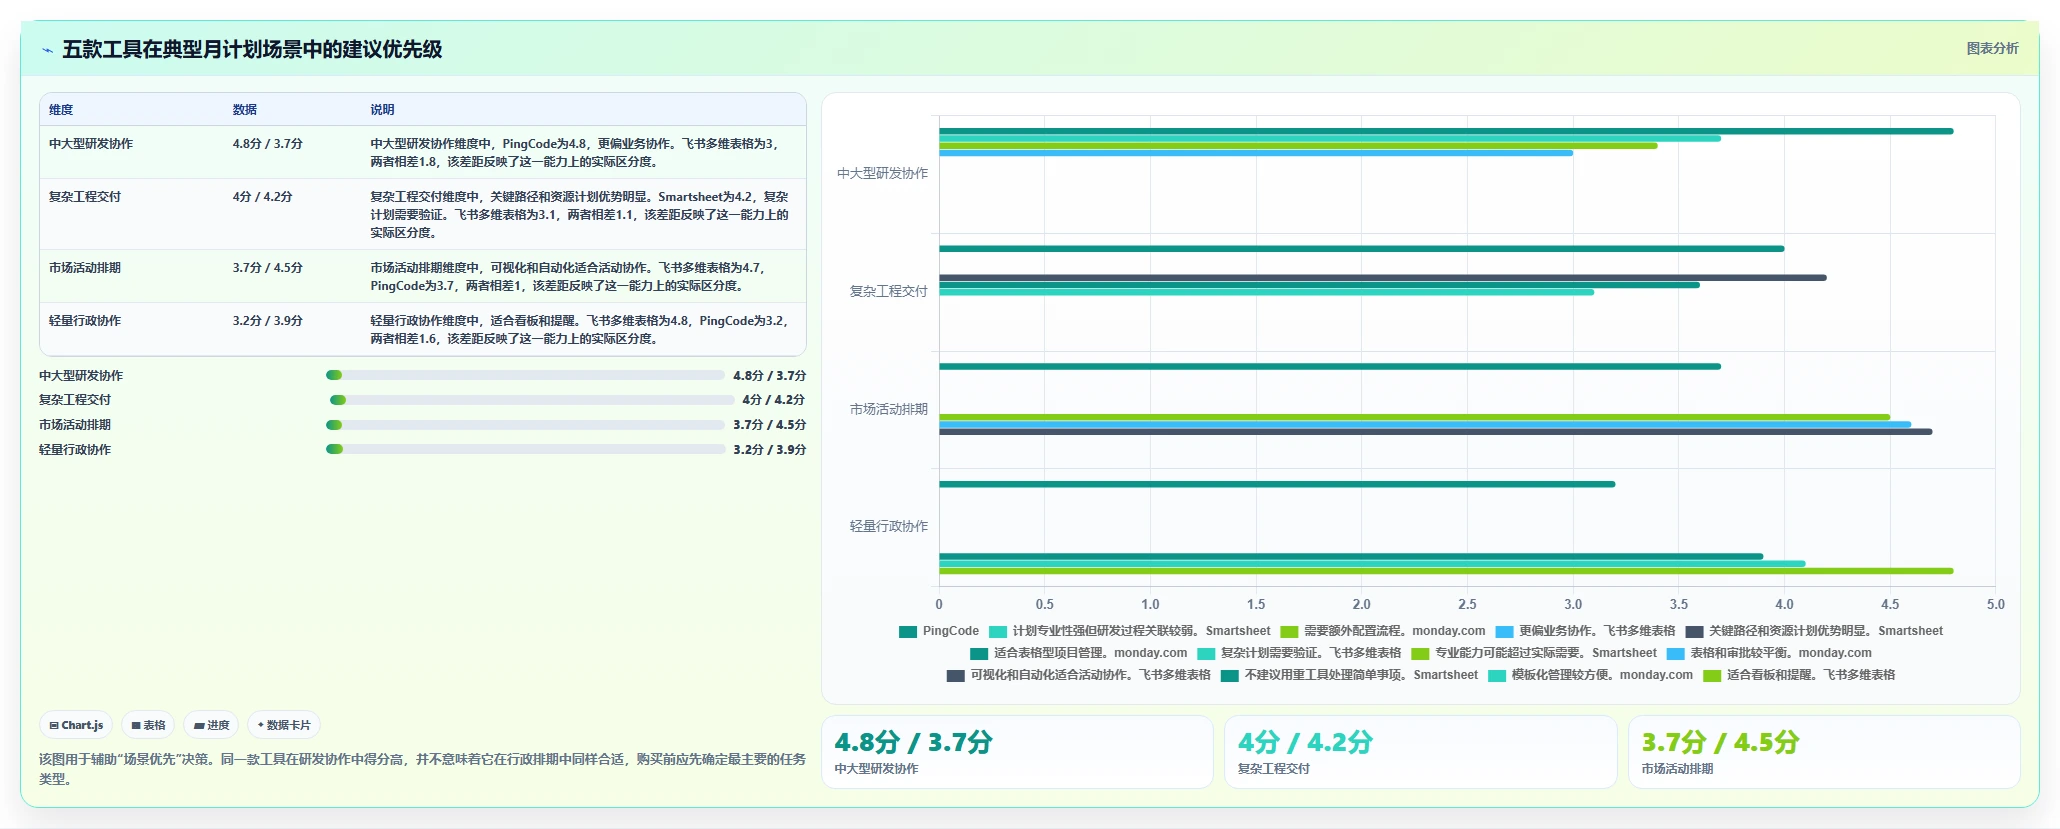
Task: Toggle legend 表格和审批较平衡。monday.com
Action: pos(1769,653)
